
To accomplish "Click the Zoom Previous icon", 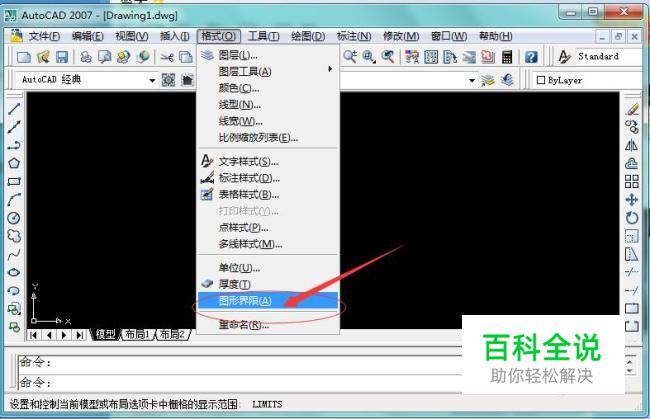I will (388, 56).
